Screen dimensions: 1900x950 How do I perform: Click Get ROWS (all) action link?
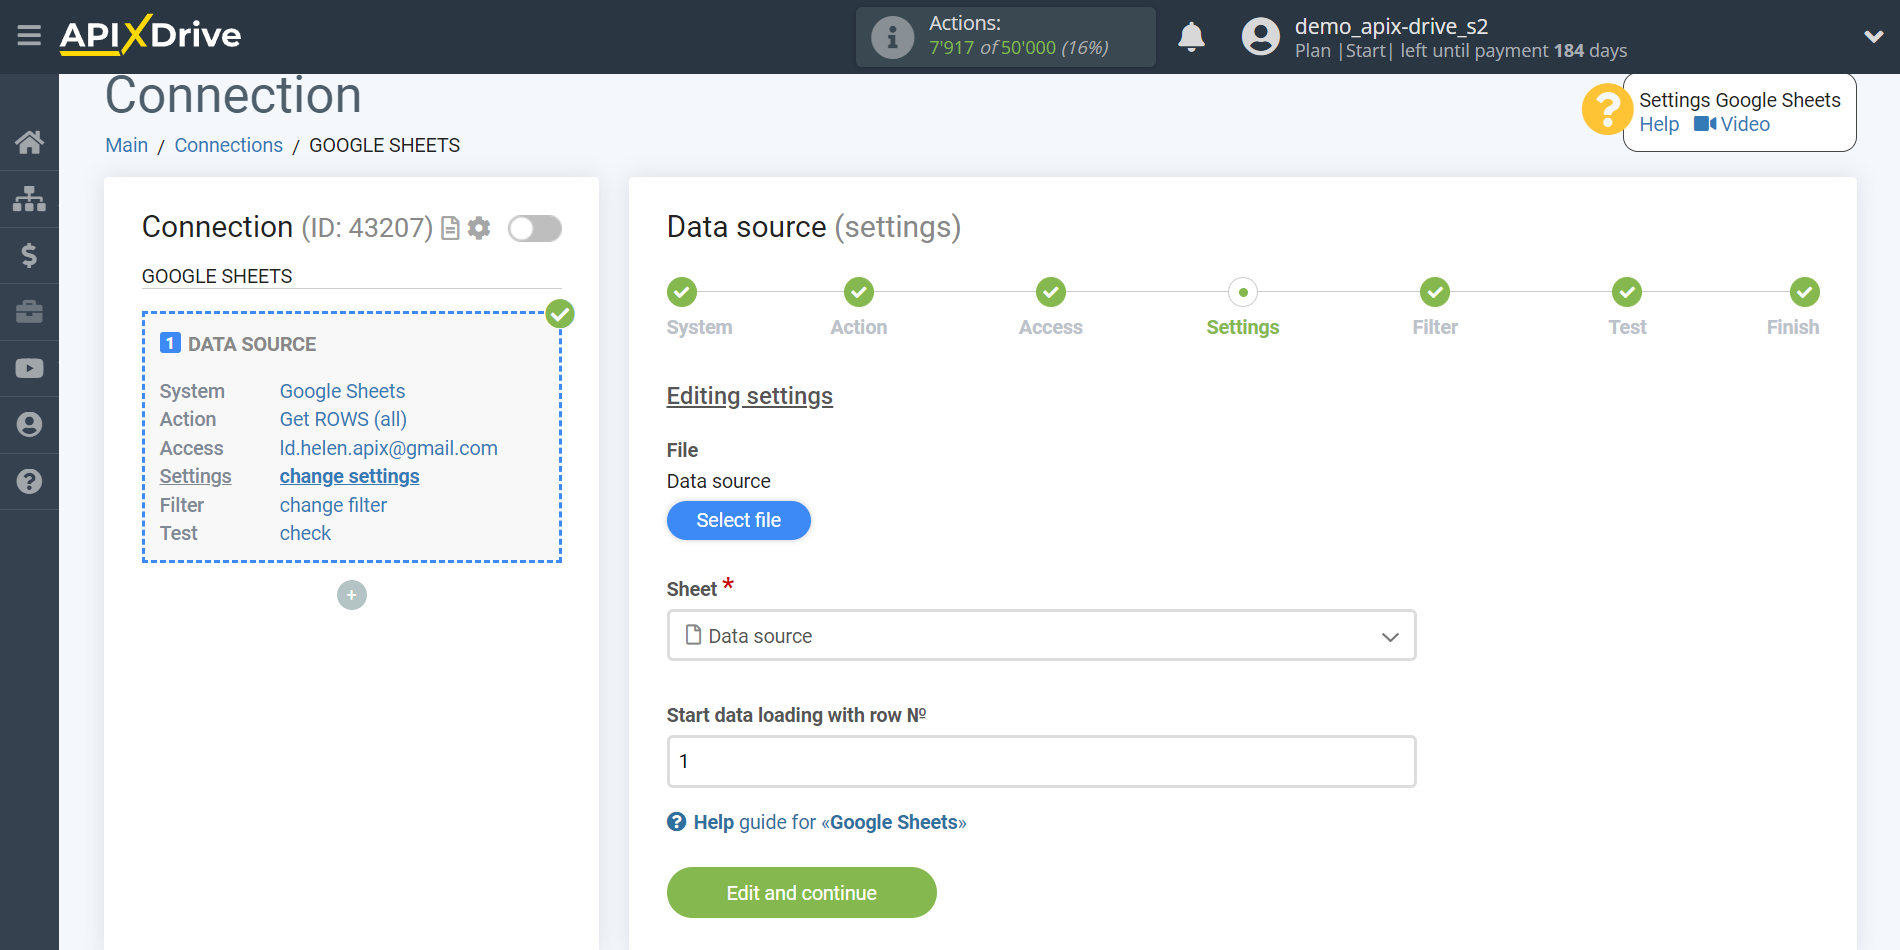coord(343,419)
